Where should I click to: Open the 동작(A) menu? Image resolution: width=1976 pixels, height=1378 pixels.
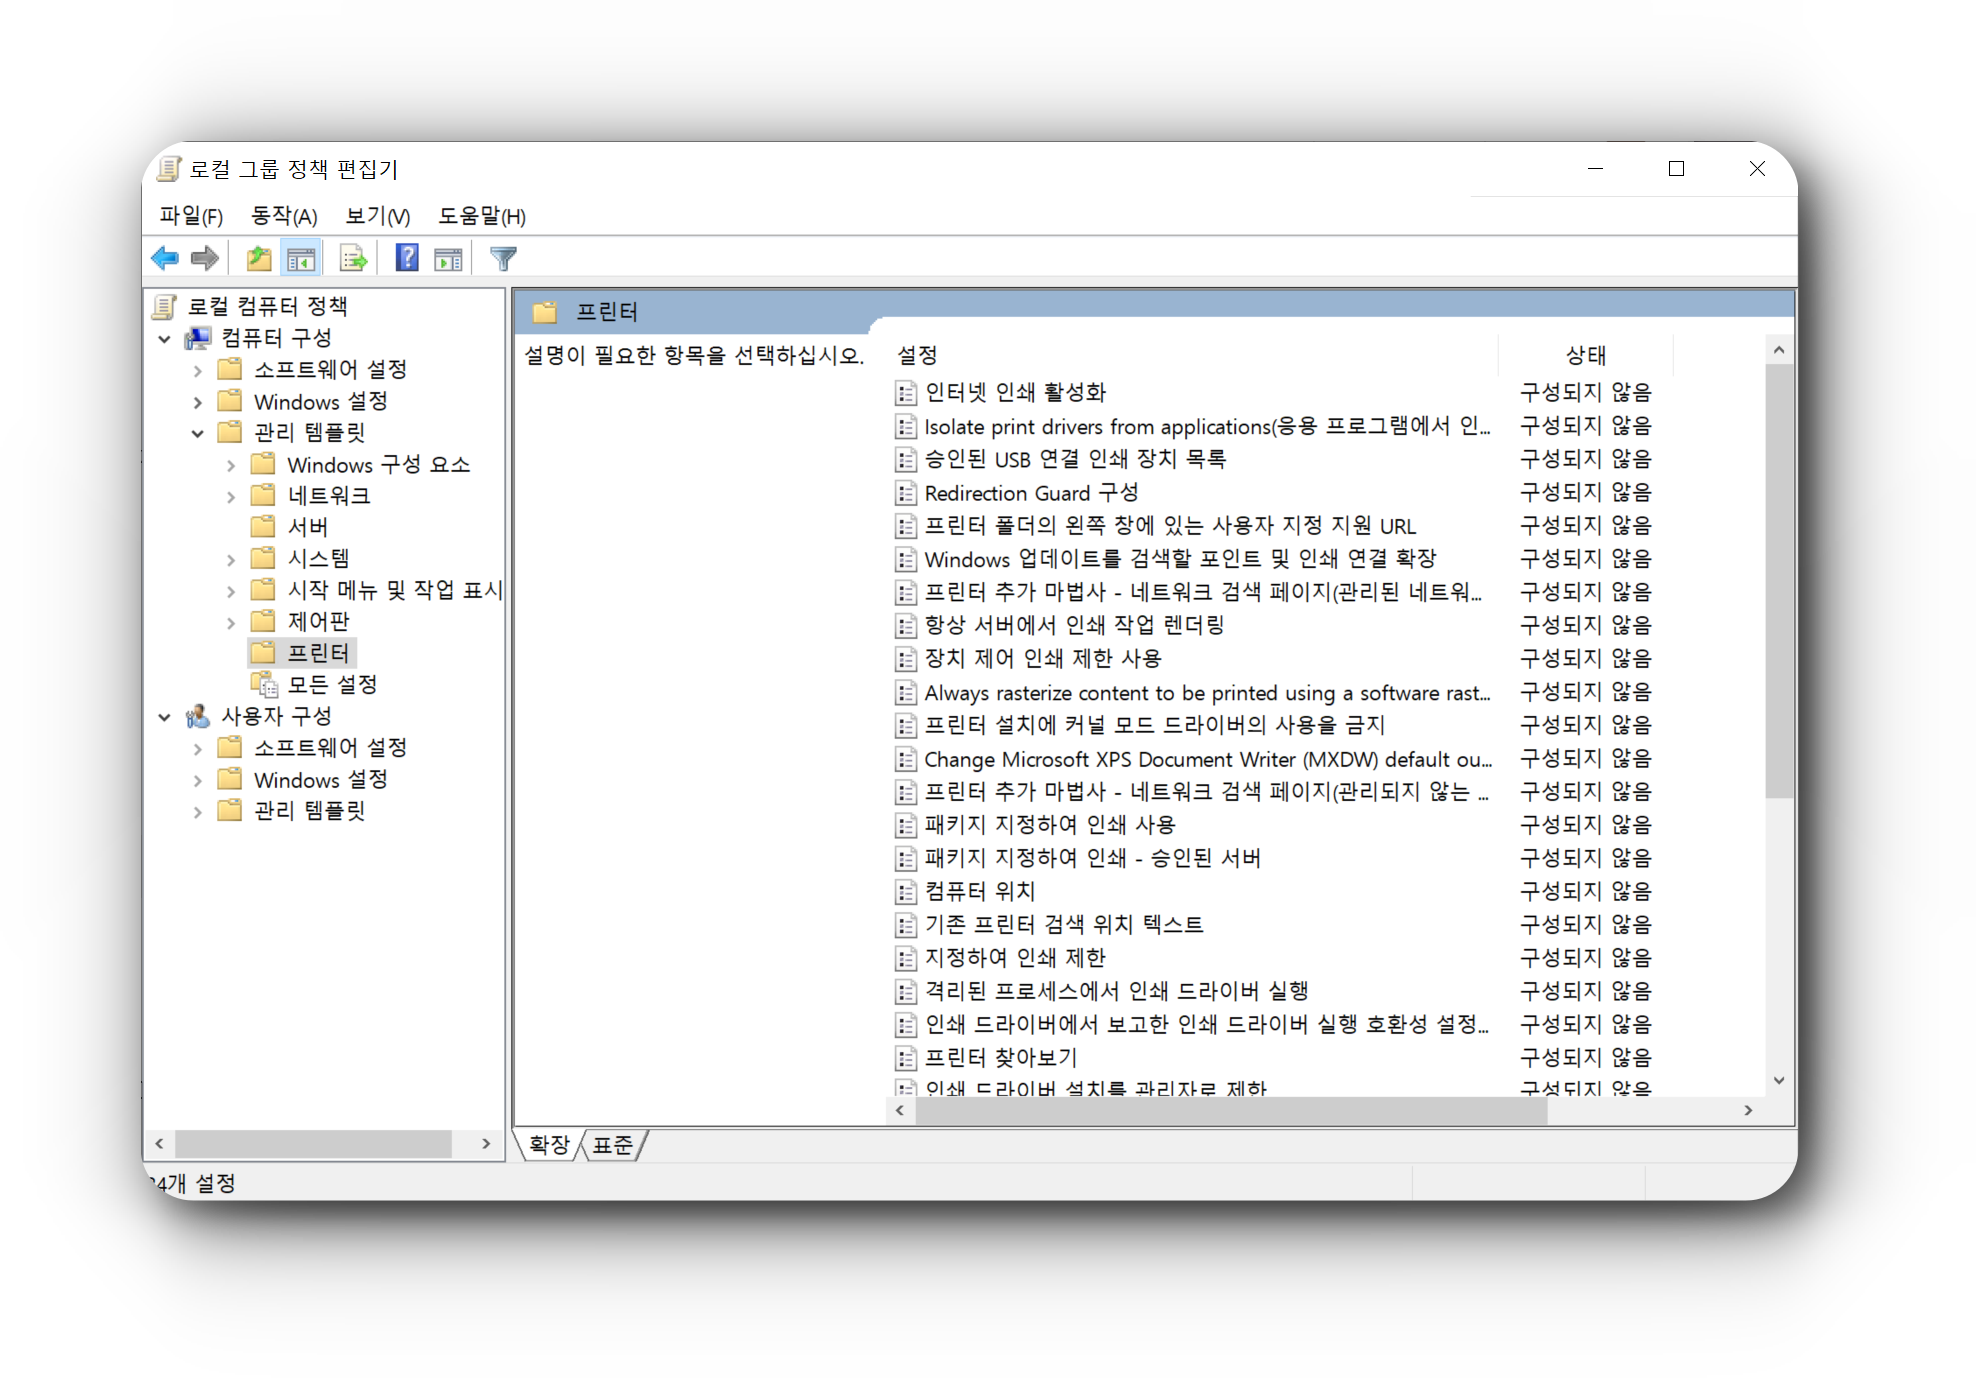(283, 216)
